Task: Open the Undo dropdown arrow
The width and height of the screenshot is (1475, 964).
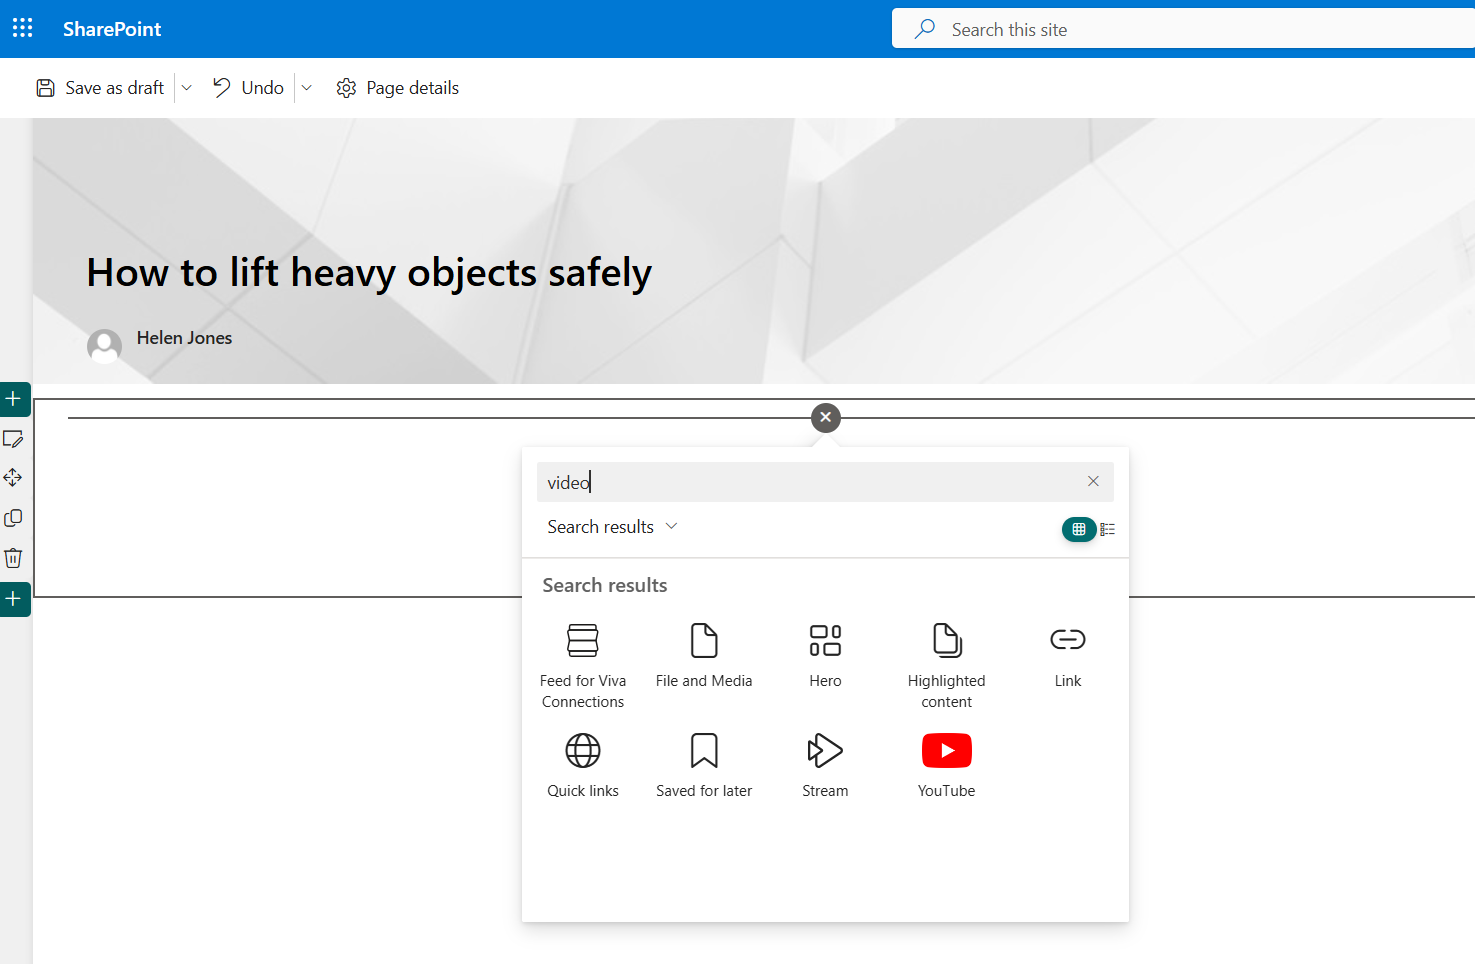Action: coord(307,88)
